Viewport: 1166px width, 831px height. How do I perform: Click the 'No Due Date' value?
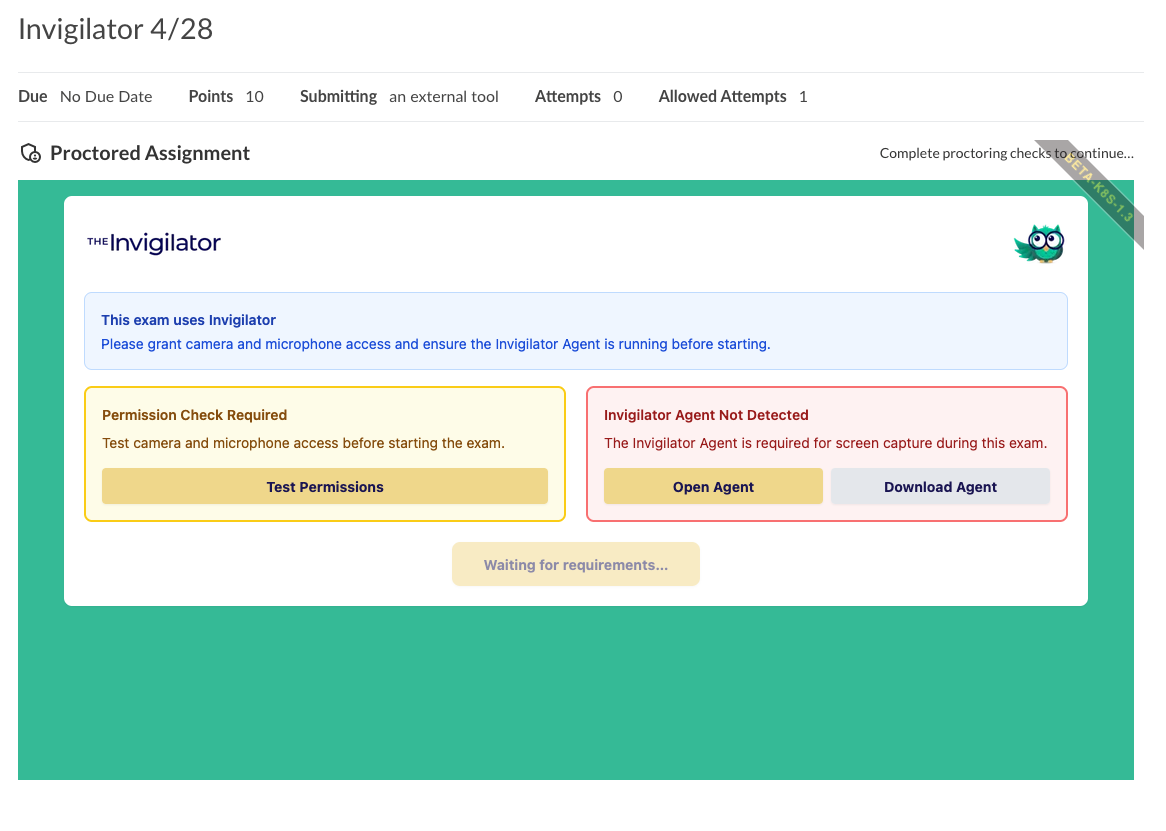point(106,97)
